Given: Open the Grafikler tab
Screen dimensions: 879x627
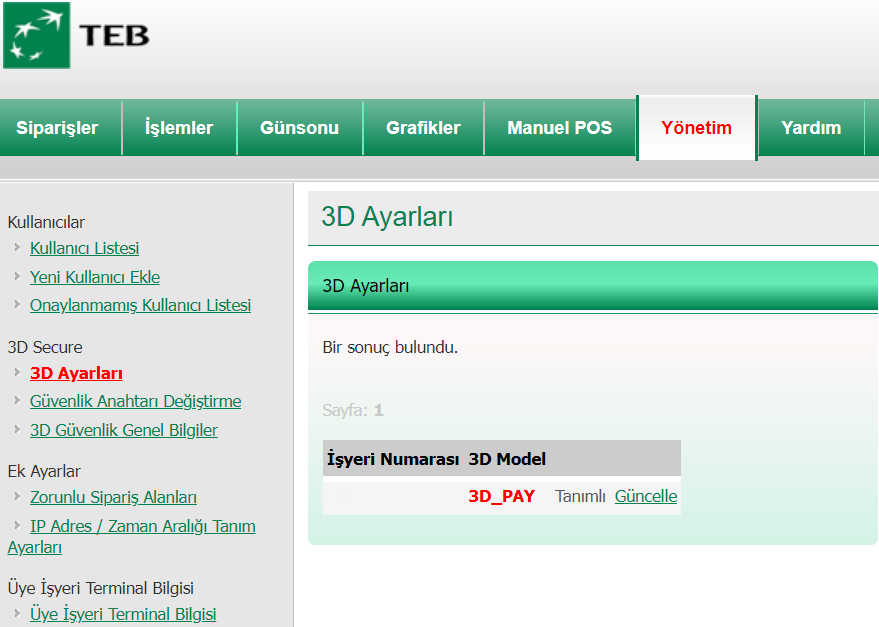Looking at the screenshot, I should coord(423,128).
